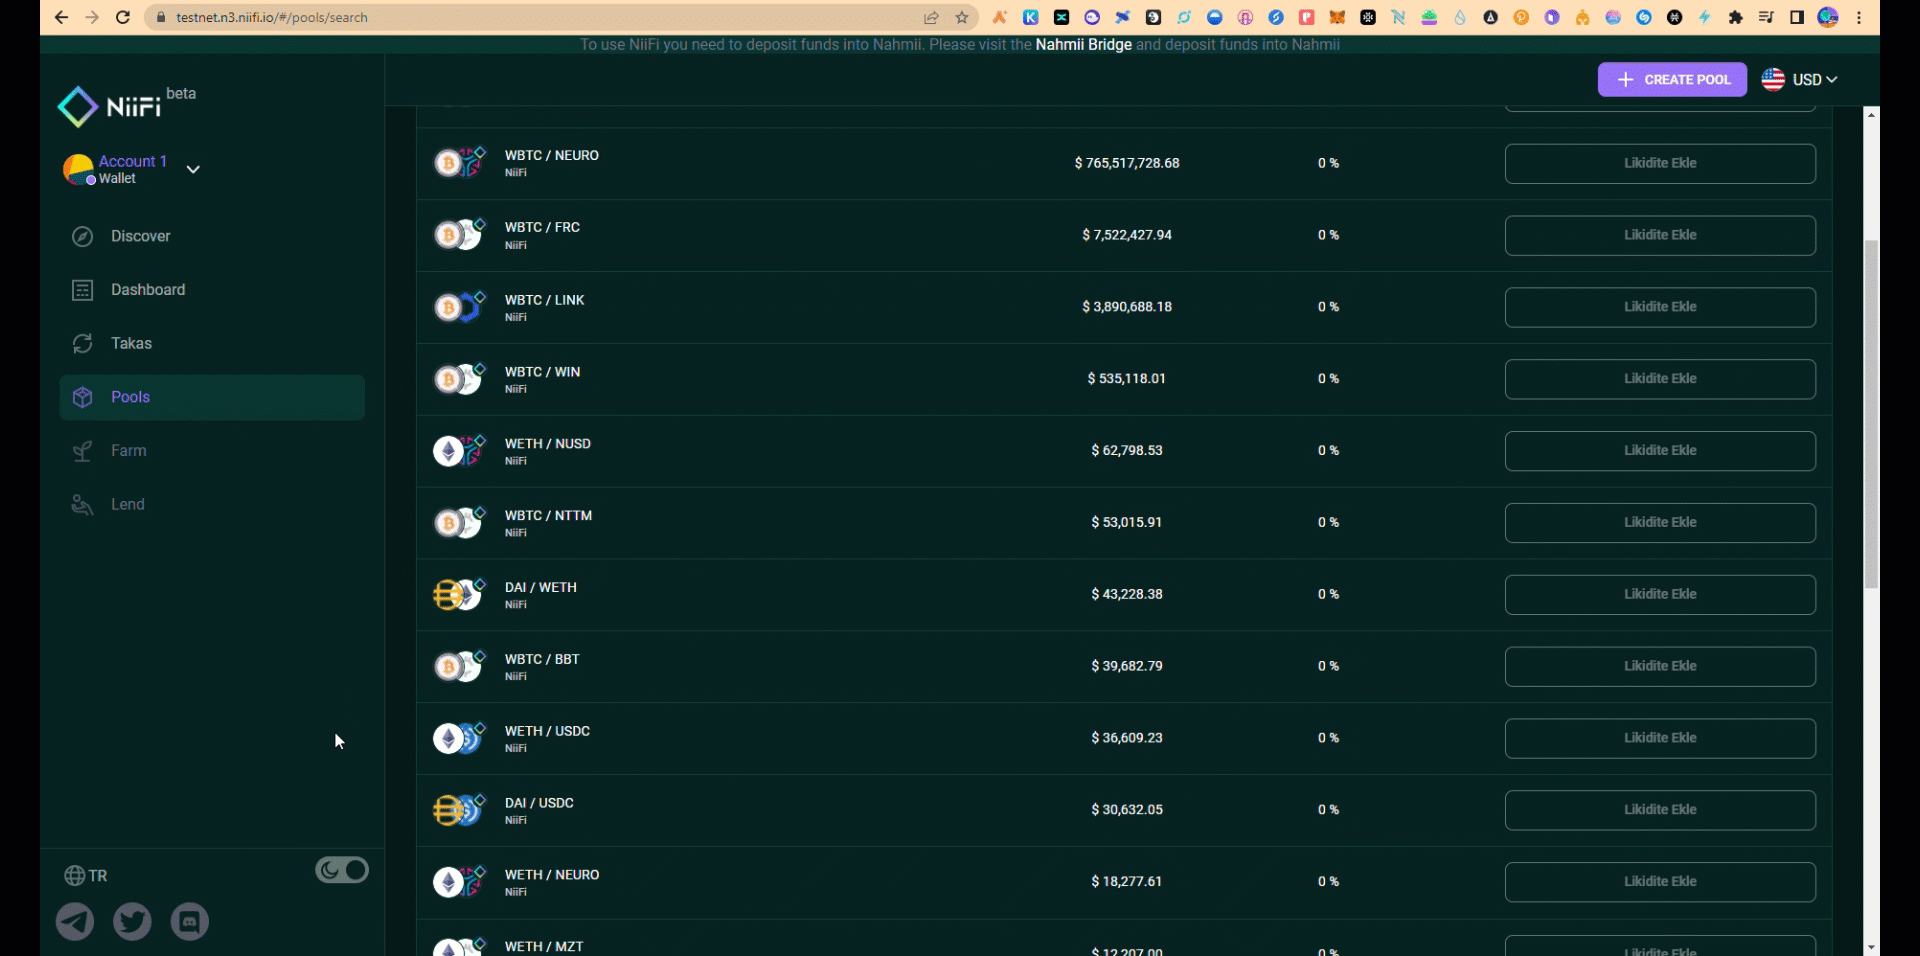The image size is (1920, 956).
Task: Click the DAI / WETH token pair icon
Action: tap(459, 594)
